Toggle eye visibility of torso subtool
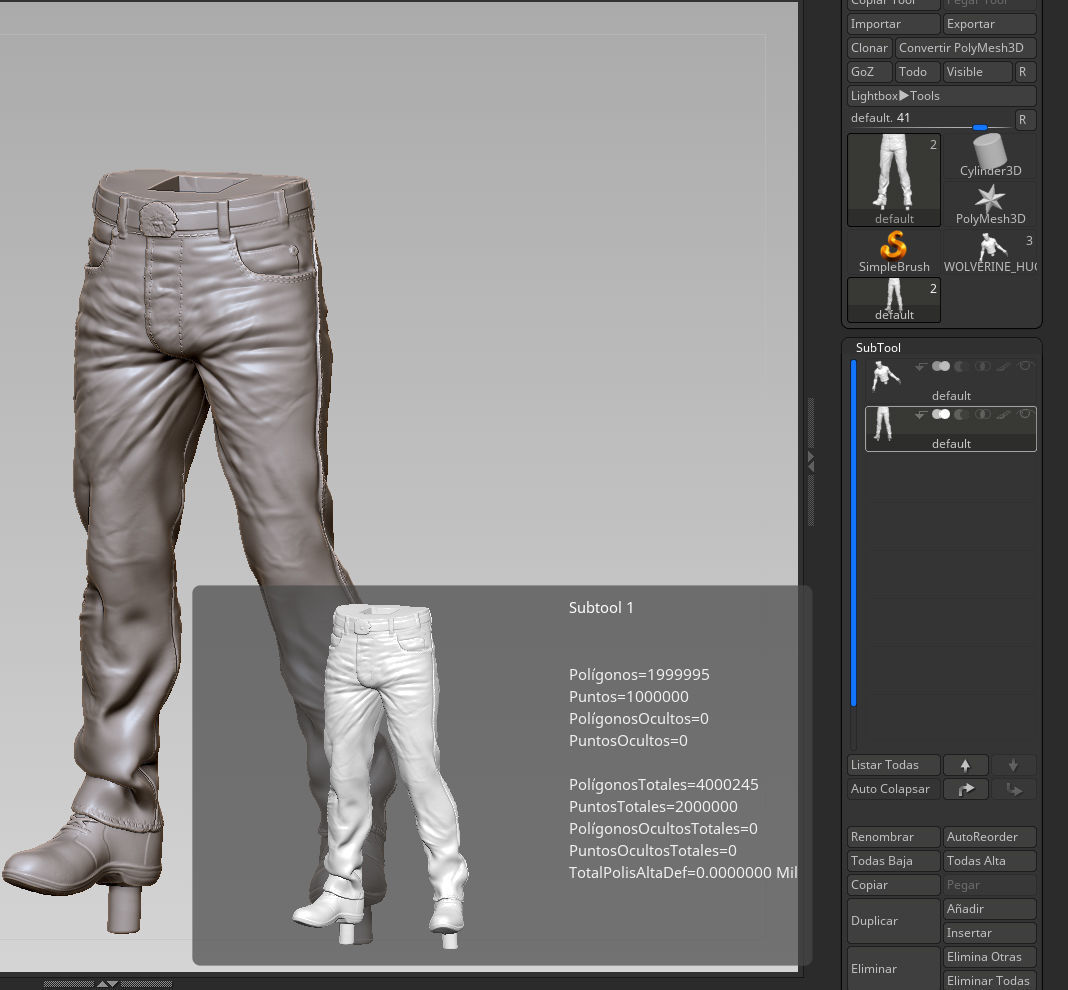This screenshot has height=990, width=1068. point(1025,366)
